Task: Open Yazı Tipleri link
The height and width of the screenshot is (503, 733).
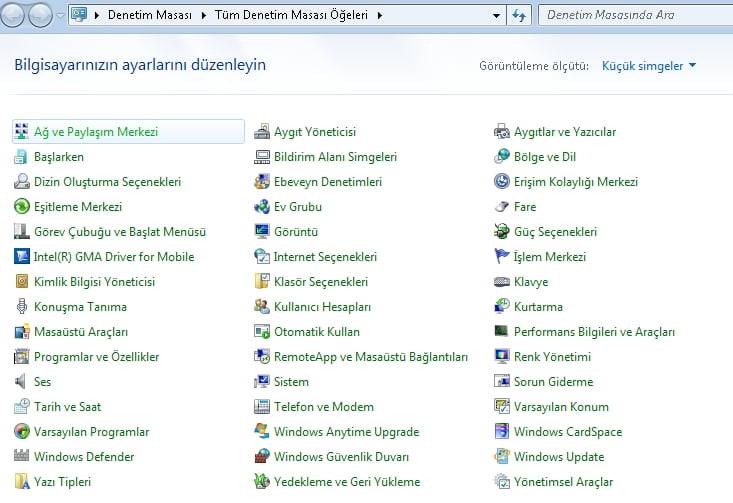Action: point(62,481)
